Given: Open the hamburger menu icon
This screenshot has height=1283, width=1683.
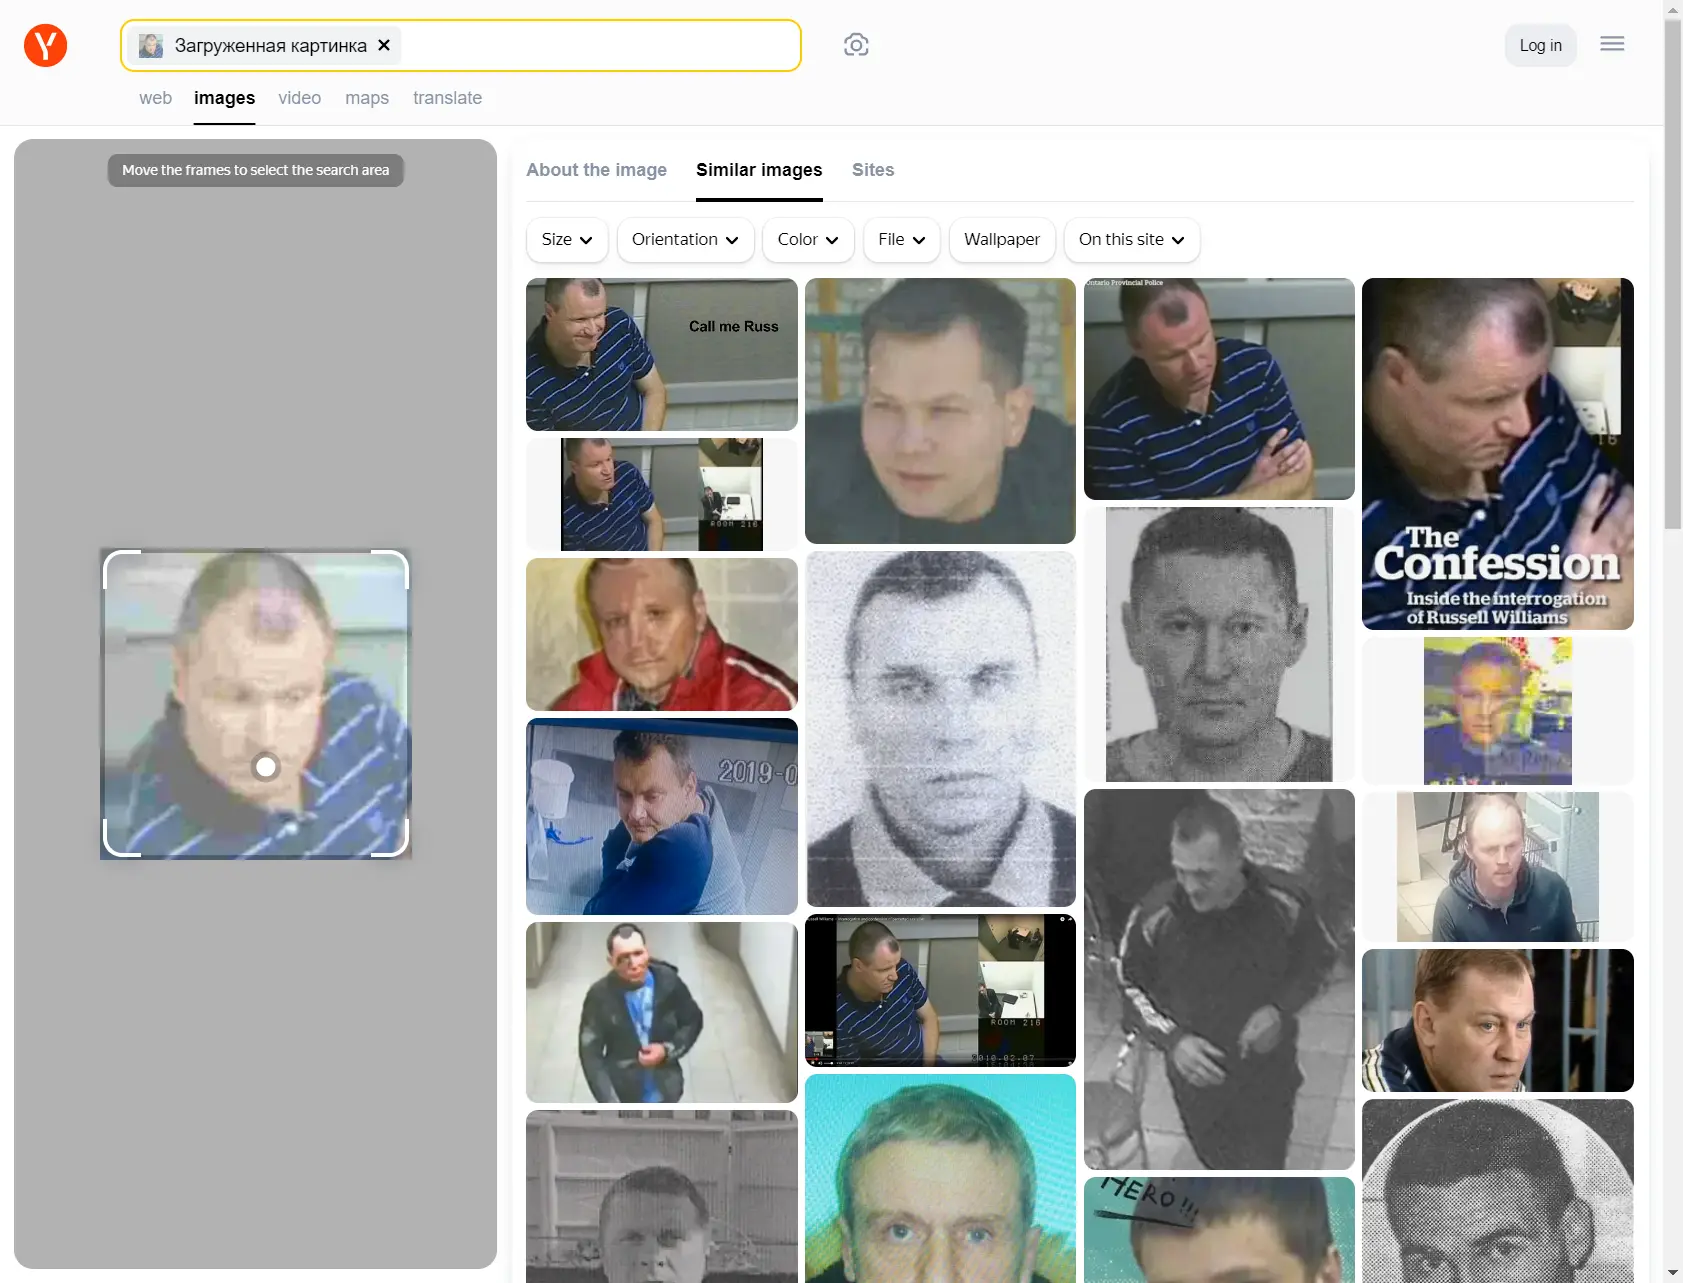Looking at the screenshot, I should pyautogui.click(x=1612, y=44).
